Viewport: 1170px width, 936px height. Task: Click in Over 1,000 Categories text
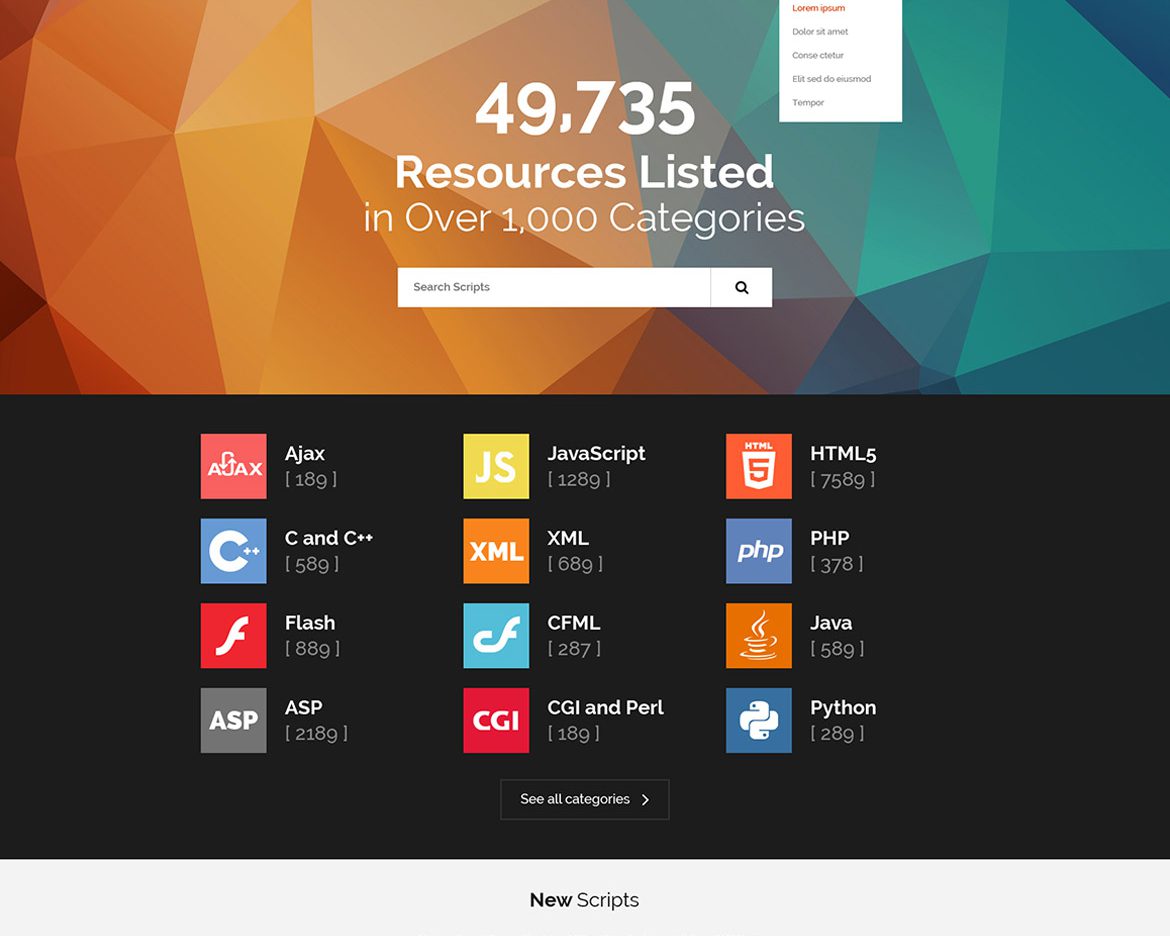click(x=584, y=218)
